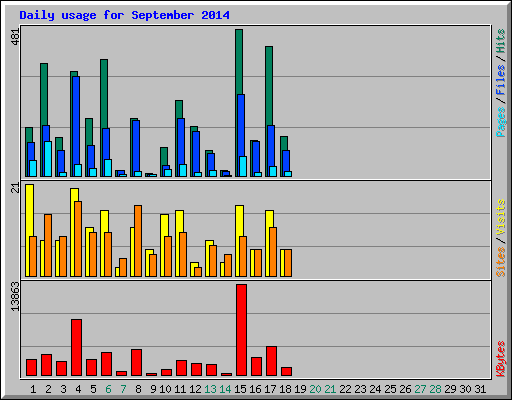Click the '13863' KBytes axis maximum label
This screenshot has width=512, height=400.
pyautogui.click(x=15, y=297)
